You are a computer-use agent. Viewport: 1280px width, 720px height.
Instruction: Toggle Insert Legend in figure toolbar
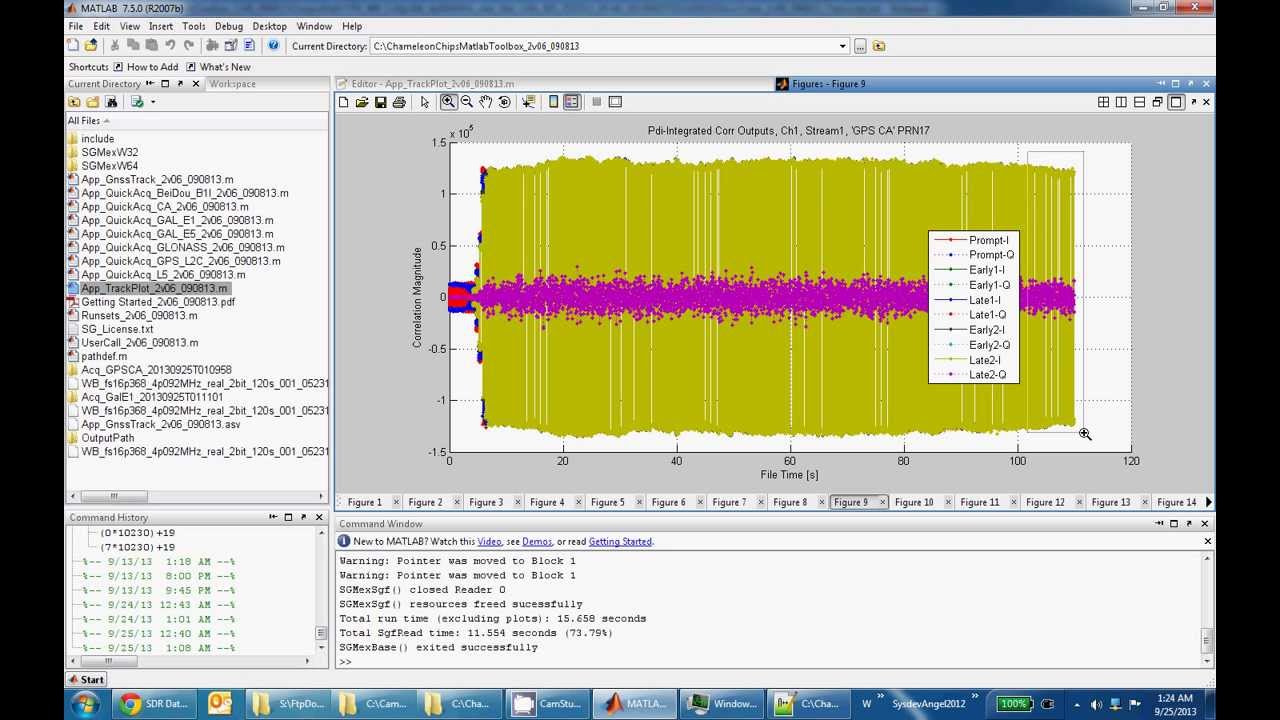point(572,102)
